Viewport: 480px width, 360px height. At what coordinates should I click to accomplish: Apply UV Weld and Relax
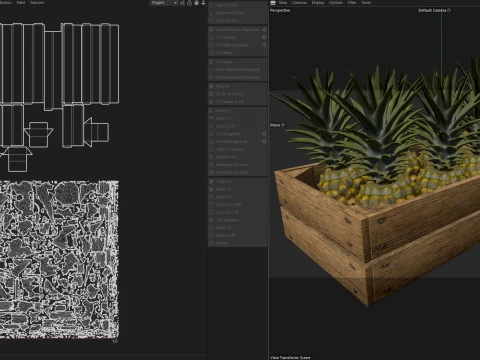click(234, 45)
